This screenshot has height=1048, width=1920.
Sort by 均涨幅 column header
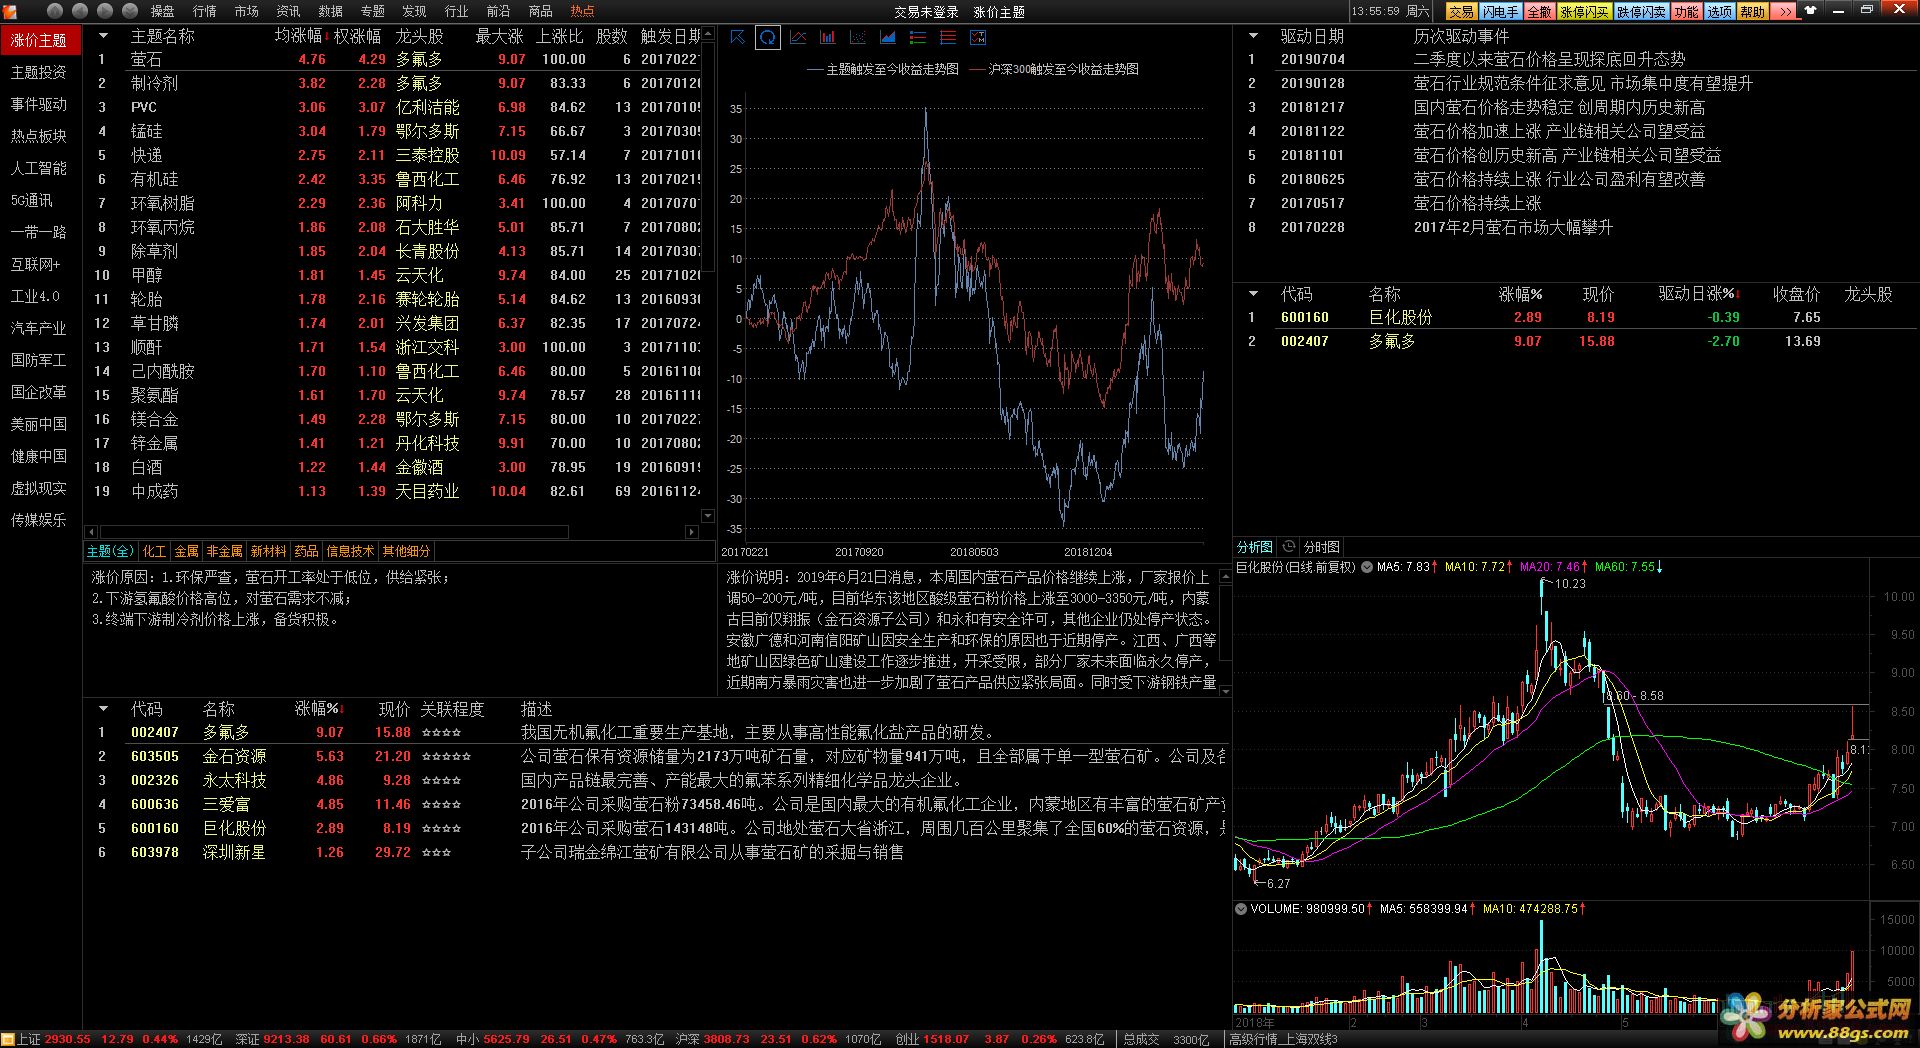pos(300,36)
